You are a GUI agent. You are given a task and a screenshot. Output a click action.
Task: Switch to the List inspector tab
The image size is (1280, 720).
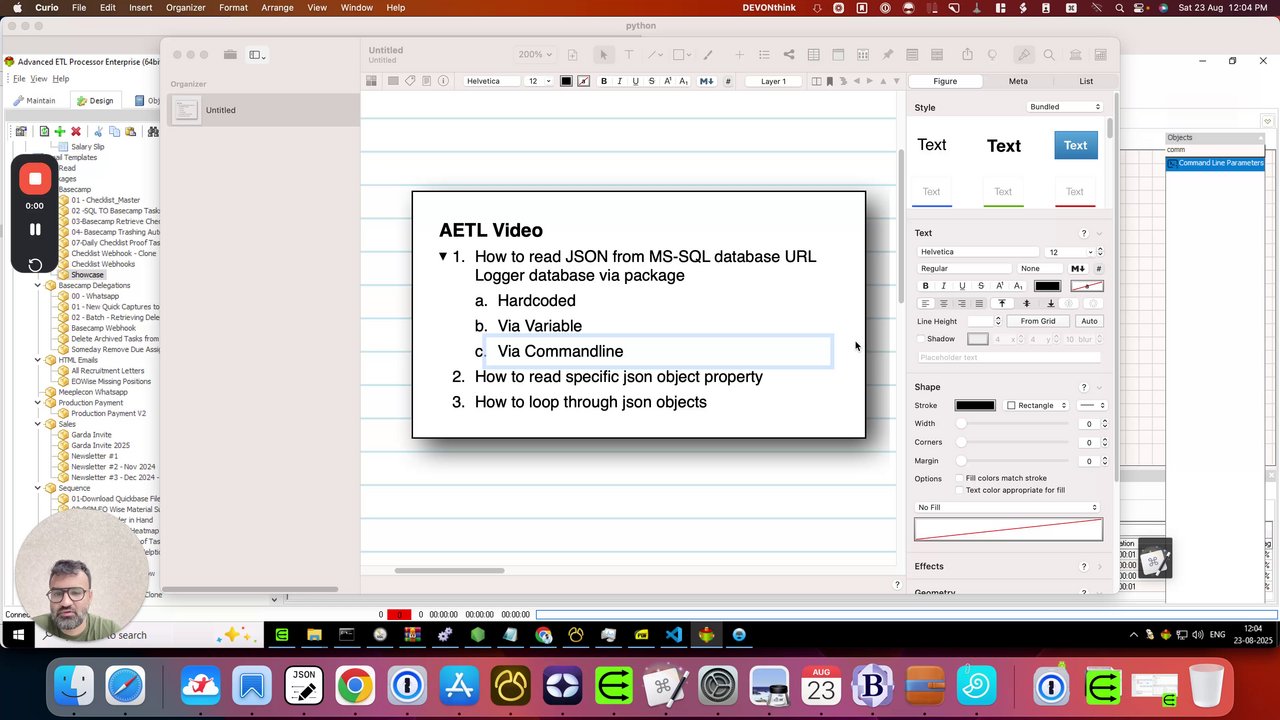click(x=1086, y=81)
